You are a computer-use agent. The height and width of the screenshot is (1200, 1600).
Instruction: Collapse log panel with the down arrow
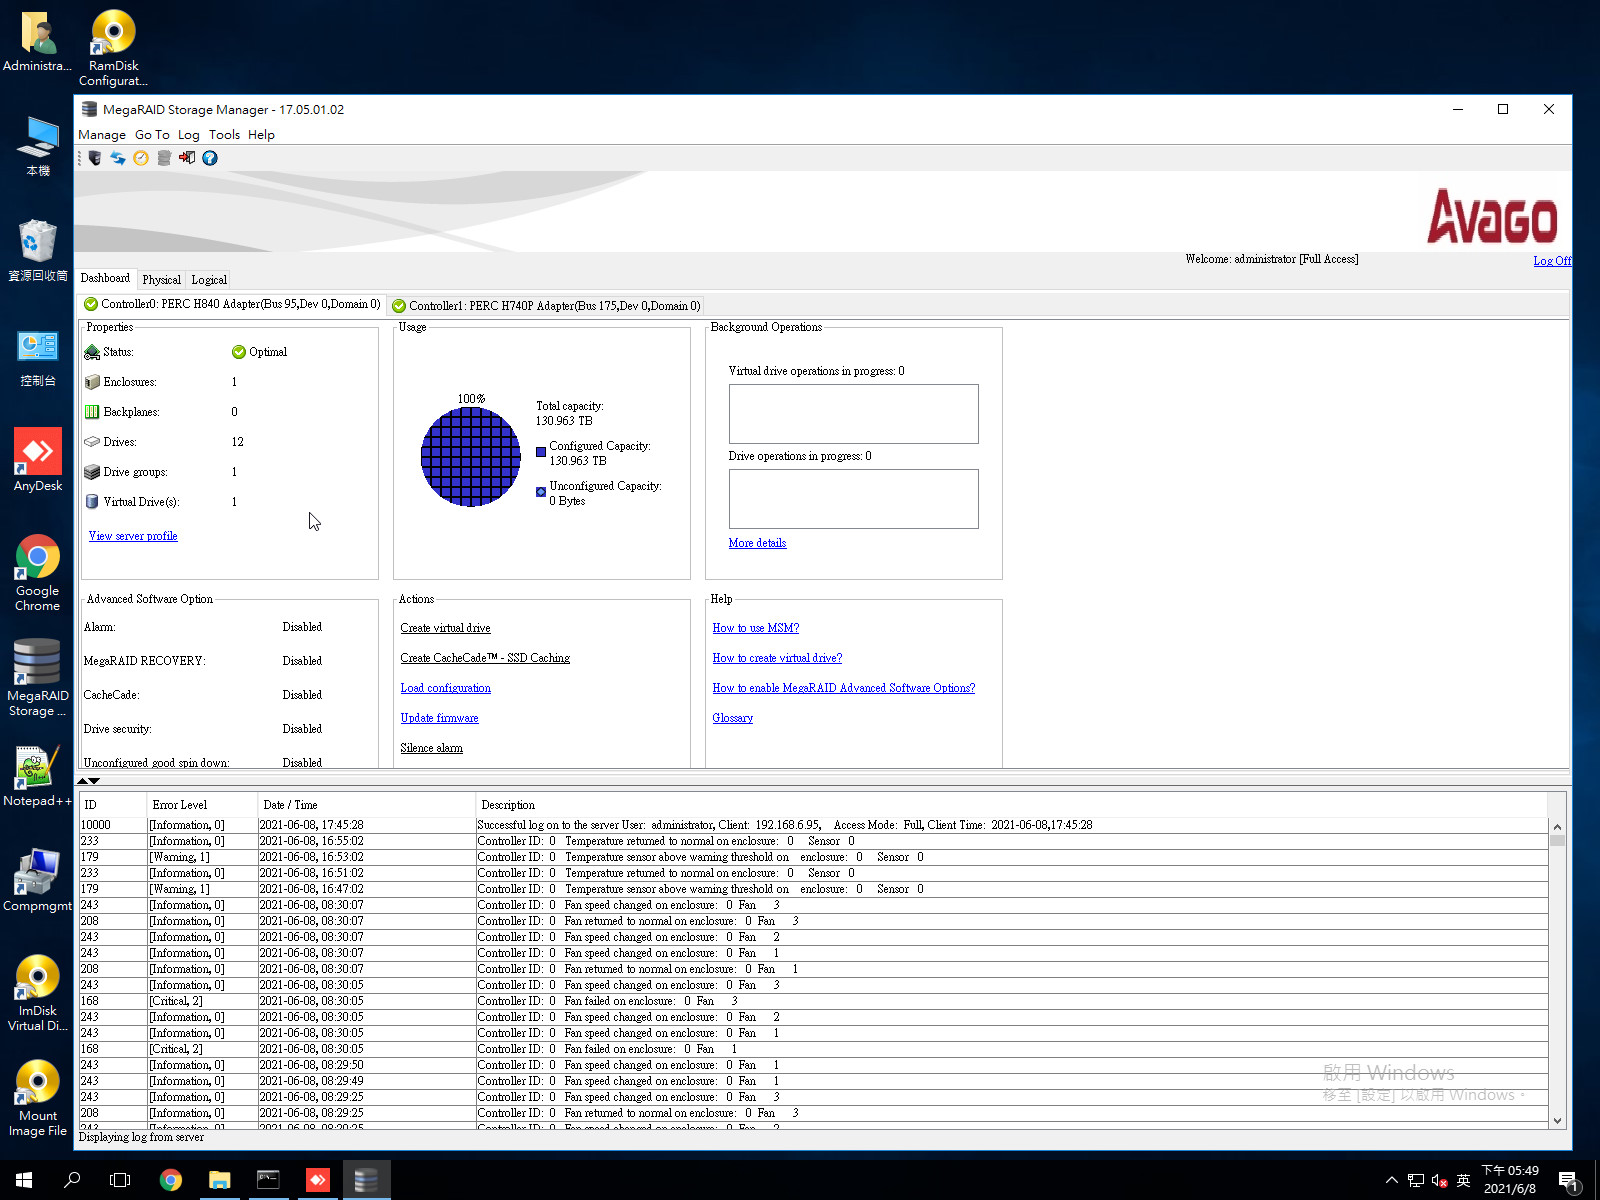(95, 781)
